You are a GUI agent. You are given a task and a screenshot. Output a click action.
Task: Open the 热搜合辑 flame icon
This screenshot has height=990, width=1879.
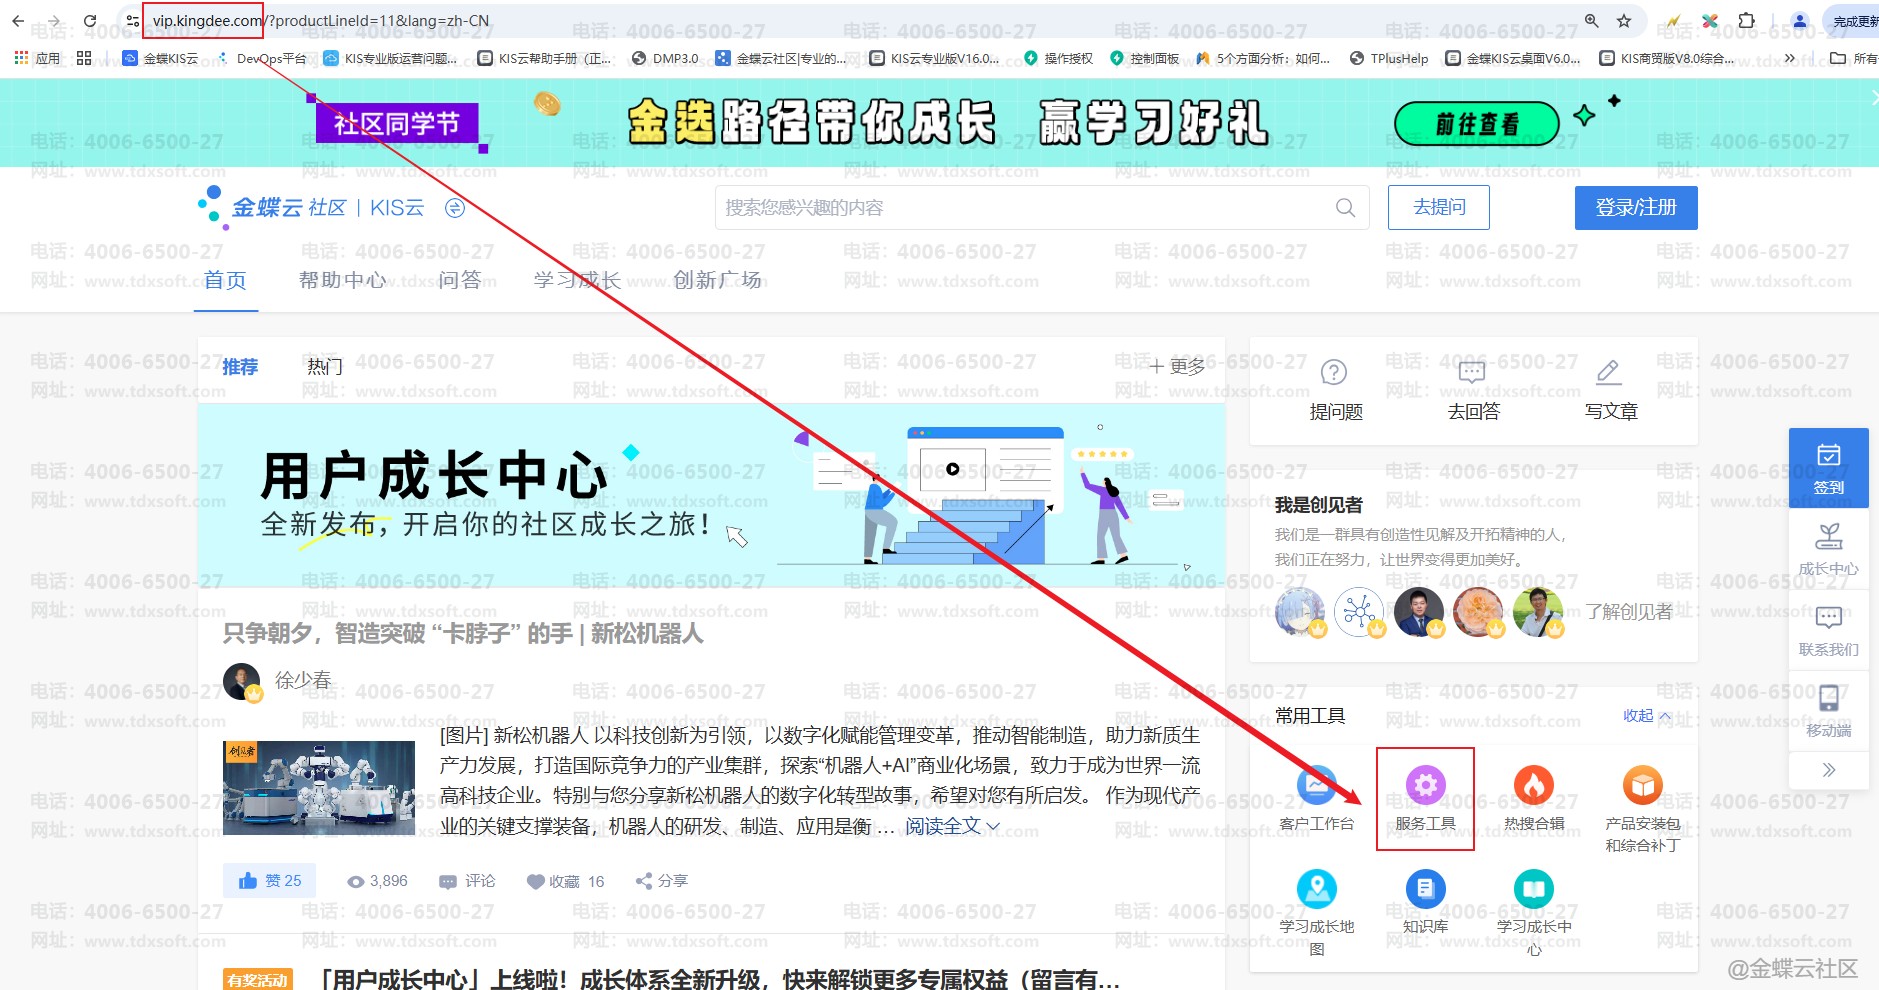pyautogui.click(x=1534, y=785)
